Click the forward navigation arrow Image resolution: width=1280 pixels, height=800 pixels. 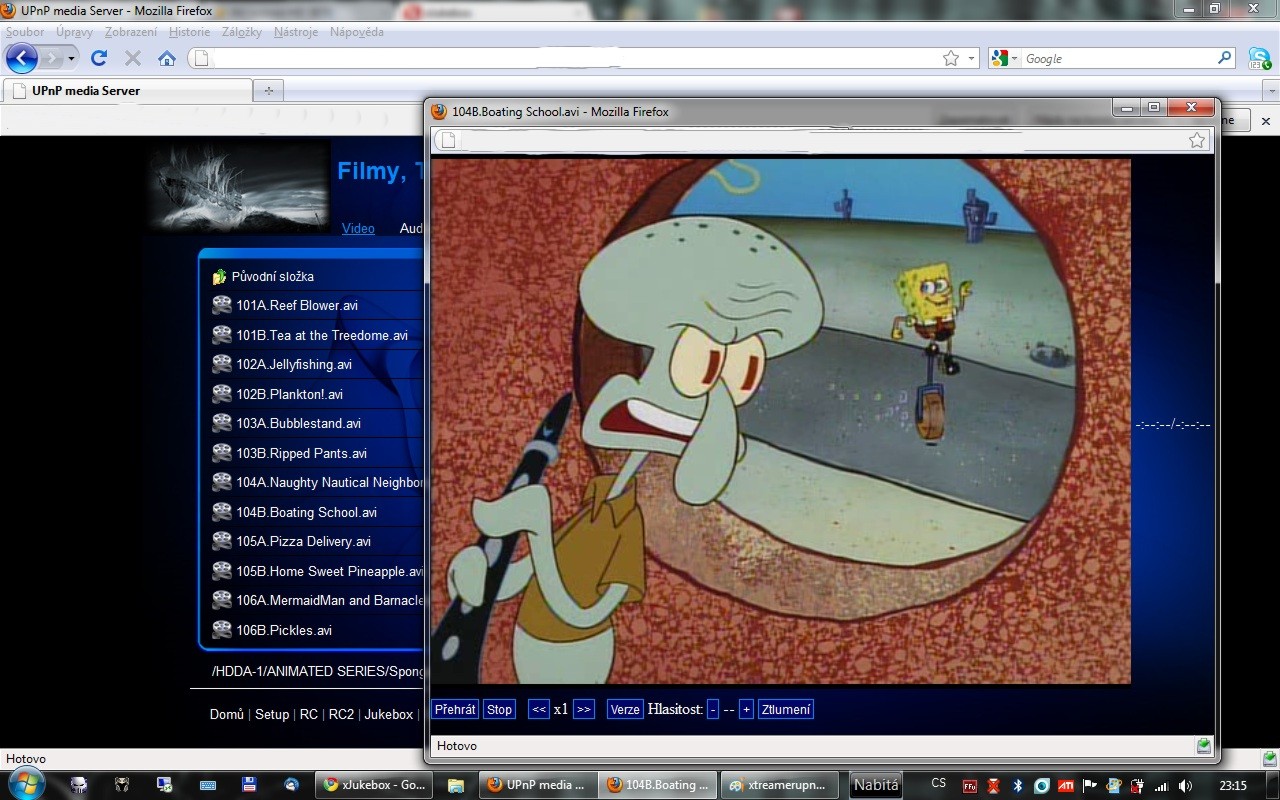51,58
